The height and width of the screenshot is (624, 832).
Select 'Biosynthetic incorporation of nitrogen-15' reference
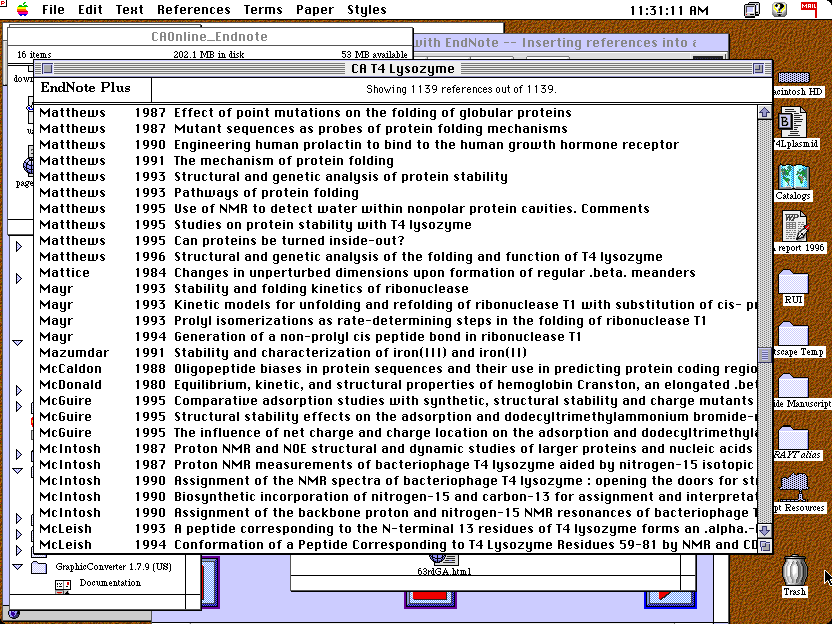tap(395, 497)
